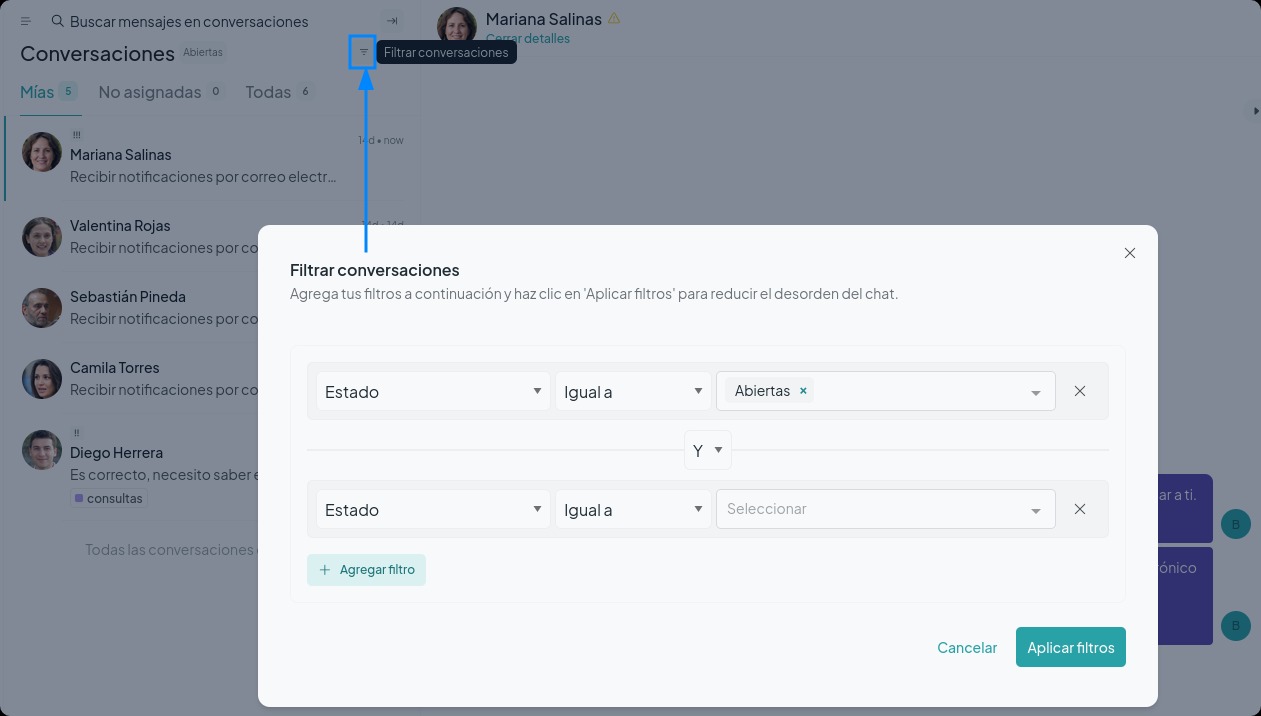1261x716 pixels.
Task: Open the first Estado attribute dropdown
Action: pos(433,391)
